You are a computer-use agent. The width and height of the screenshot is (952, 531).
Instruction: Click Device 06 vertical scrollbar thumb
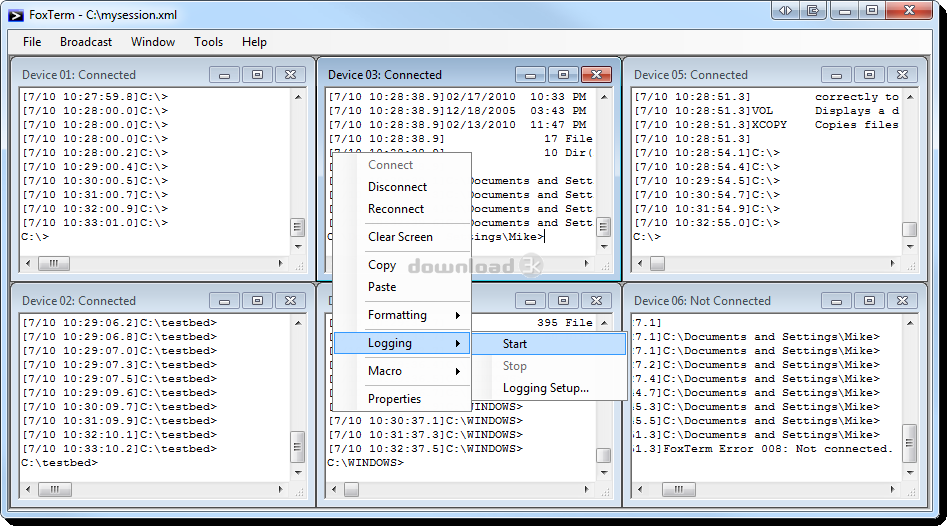(910, 443)
